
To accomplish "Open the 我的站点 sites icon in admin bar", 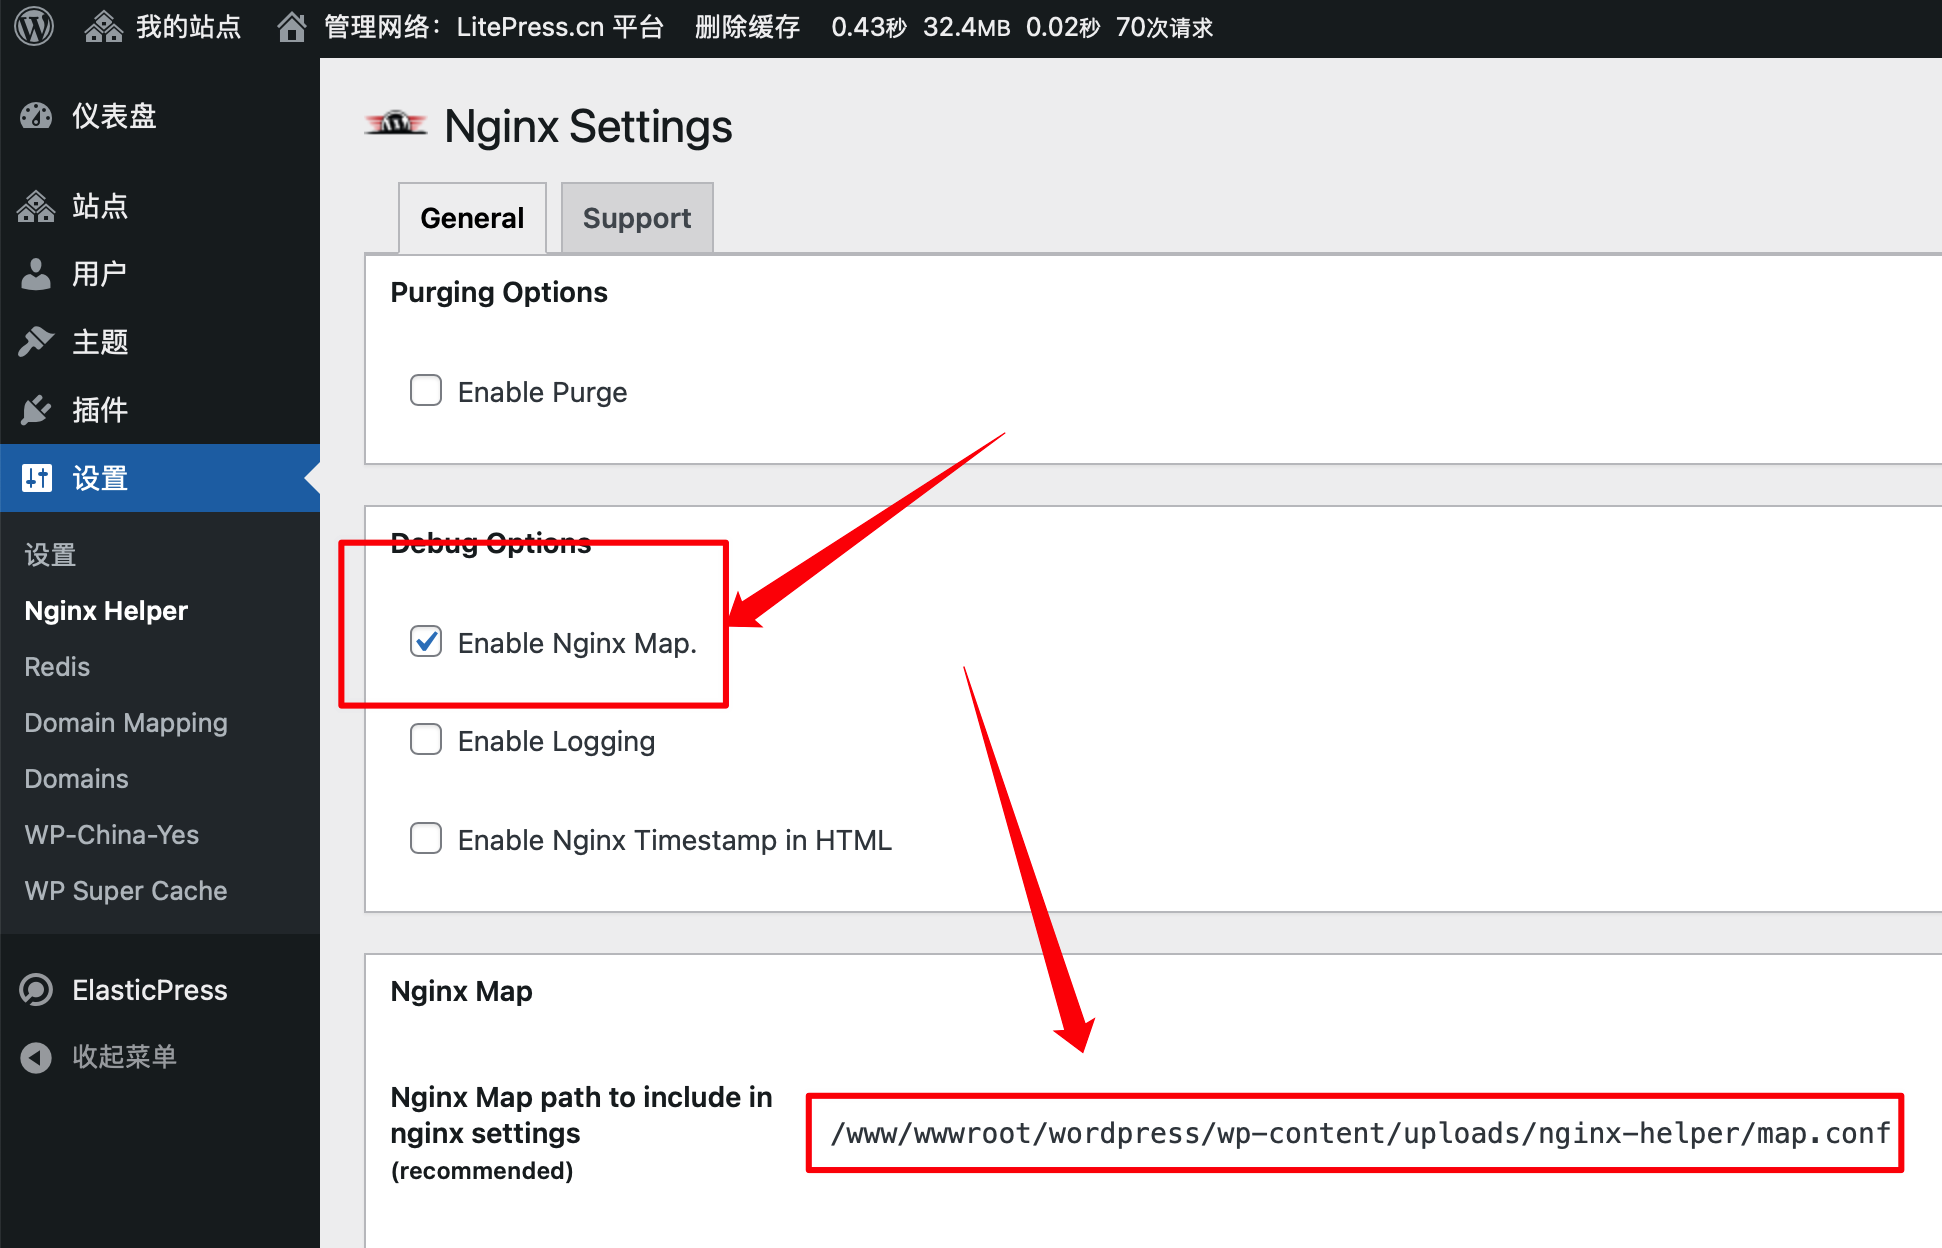I will [x=104, y=27].
